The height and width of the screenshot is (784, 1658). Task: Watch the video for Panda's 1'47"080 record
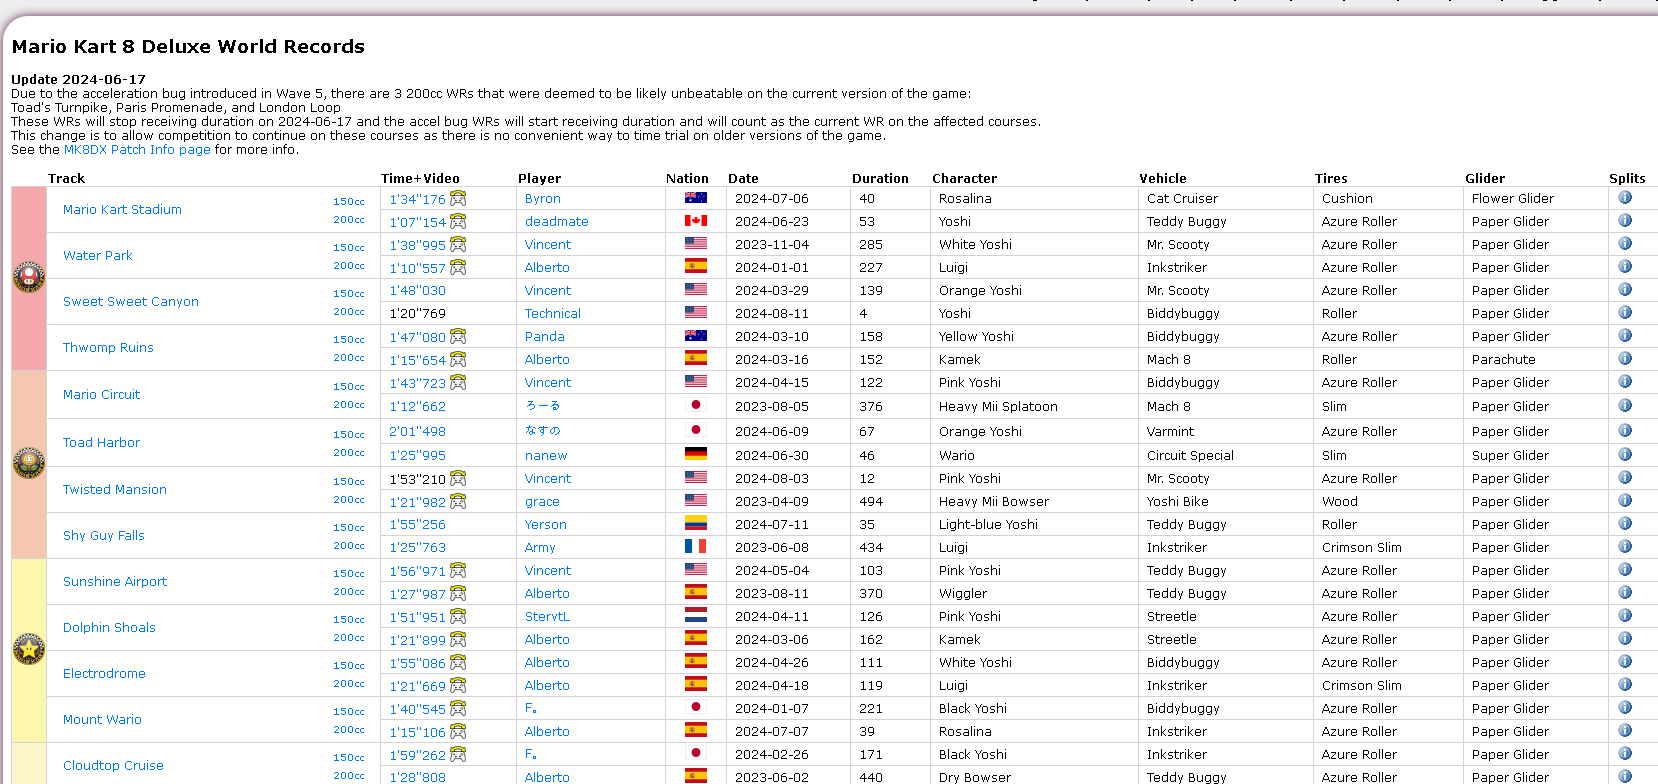click(458, 336)
